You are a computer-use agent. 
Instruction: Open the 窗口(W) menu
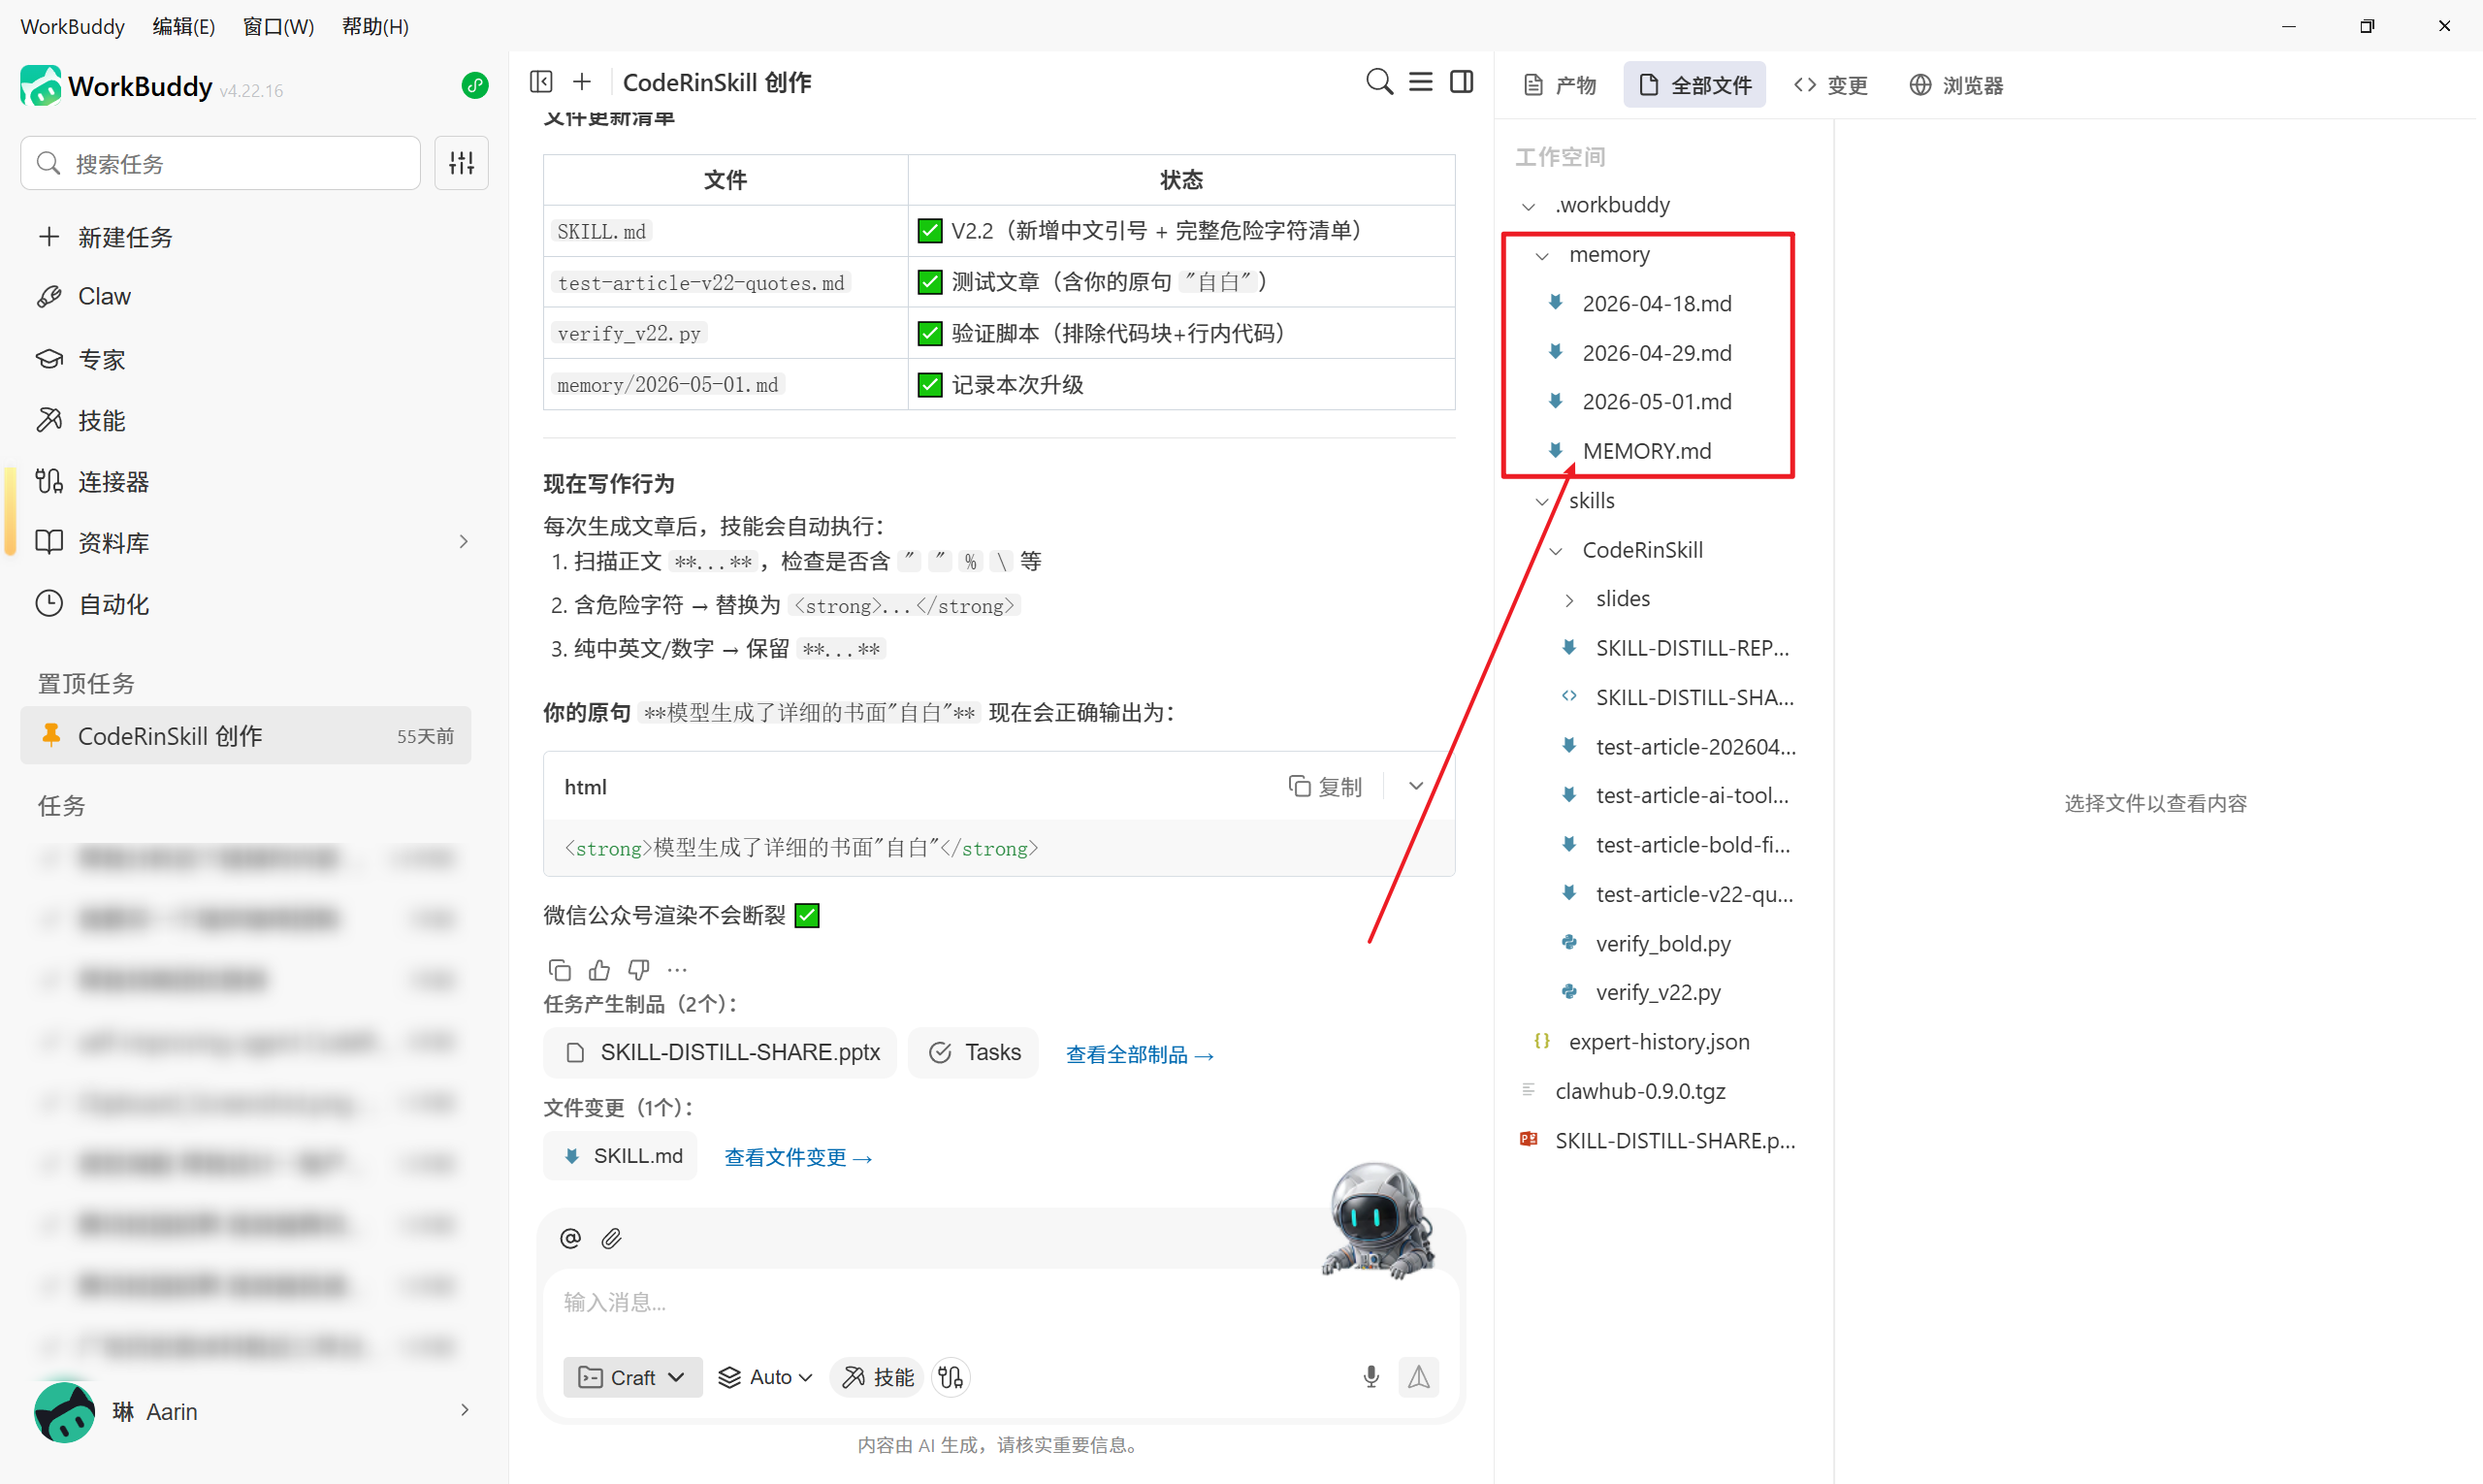click(278, 26)
